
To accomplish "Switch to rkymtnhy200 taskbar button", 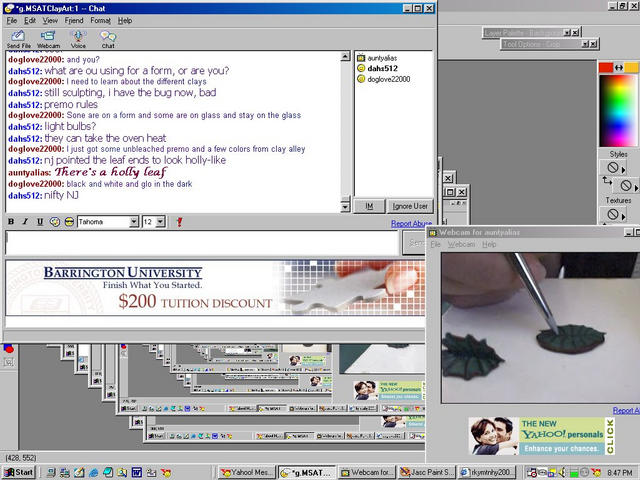I will coord(487,473).
